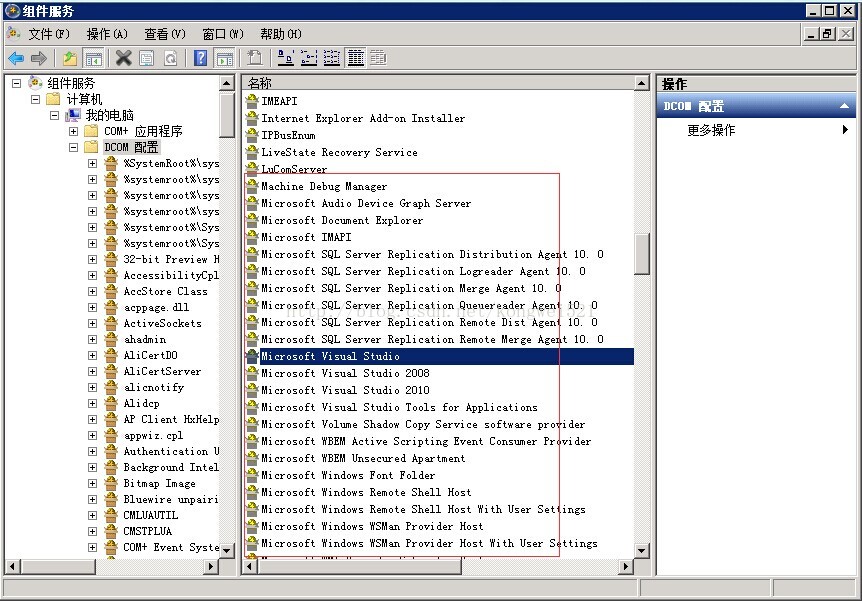Viewport: 862px width, 601px height.
Task: Select acppage.dll in the tree
Action: (x=156, y=307)
